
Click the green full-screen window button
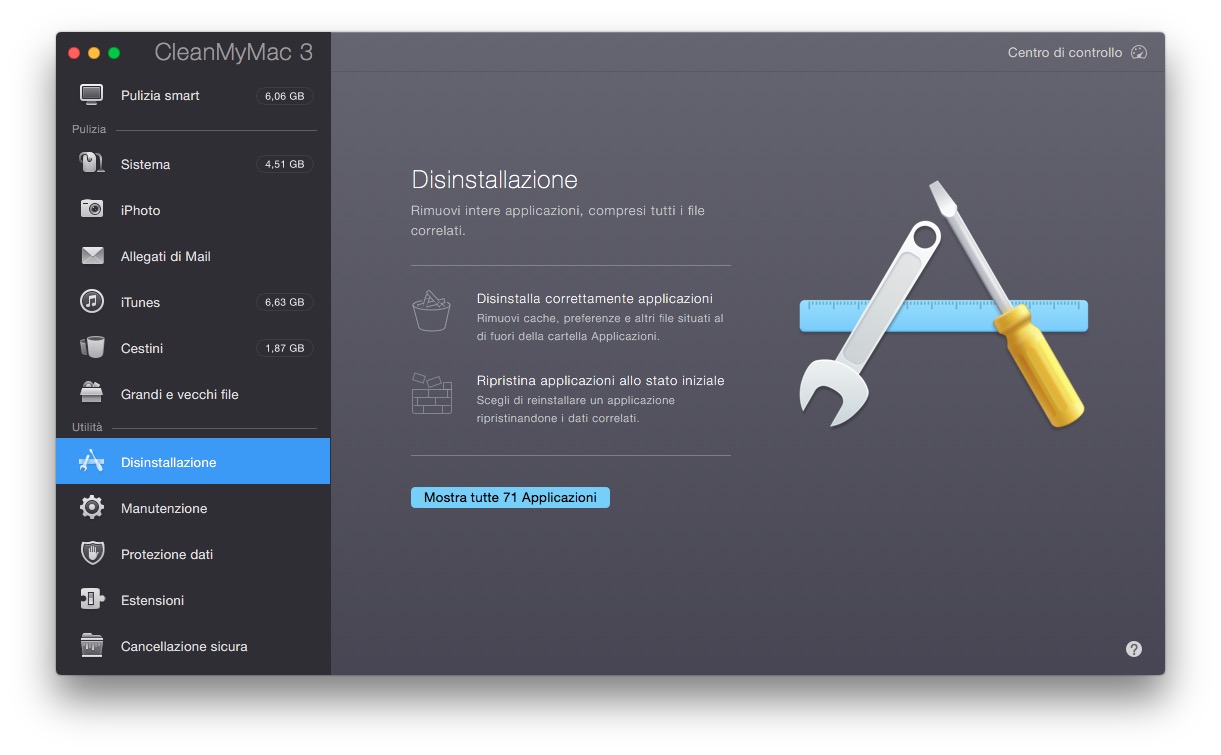click(114, 53)
